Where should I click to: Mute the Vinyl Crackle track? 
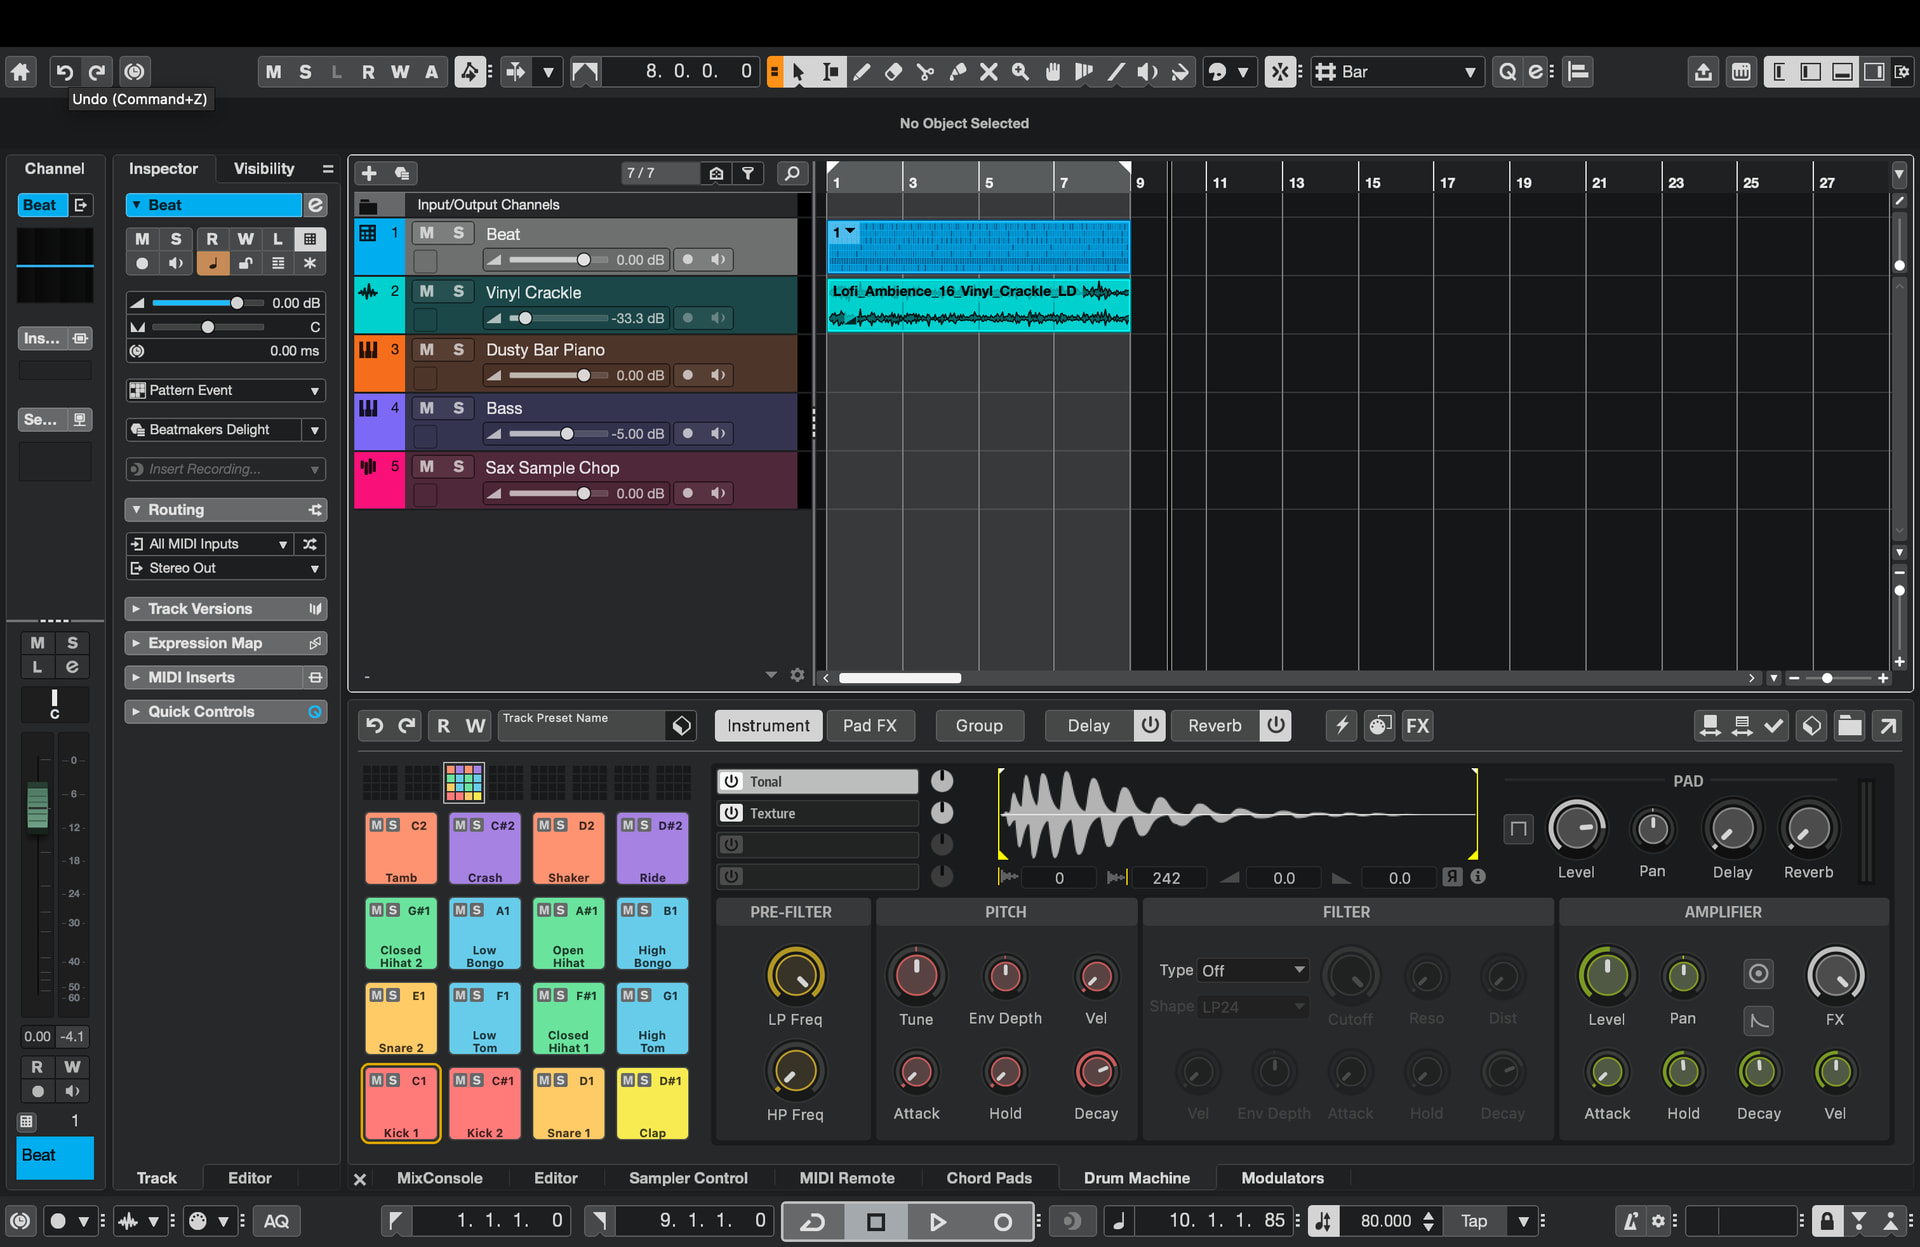click(x=427, y=291)
